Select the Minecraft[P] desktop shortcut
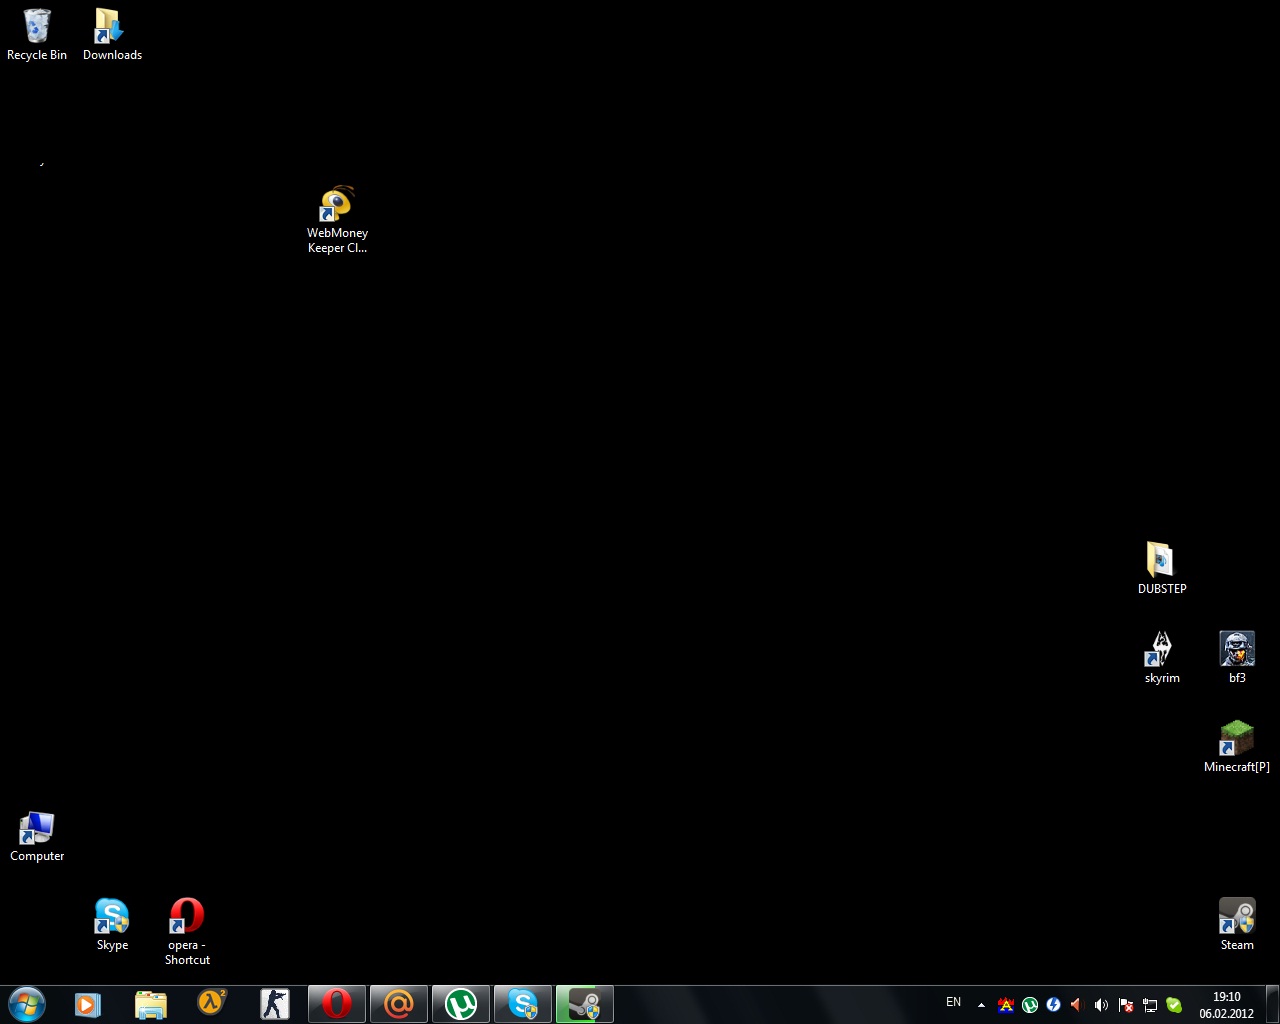Screen dimensions: 1280x1024 point(1237,746)
